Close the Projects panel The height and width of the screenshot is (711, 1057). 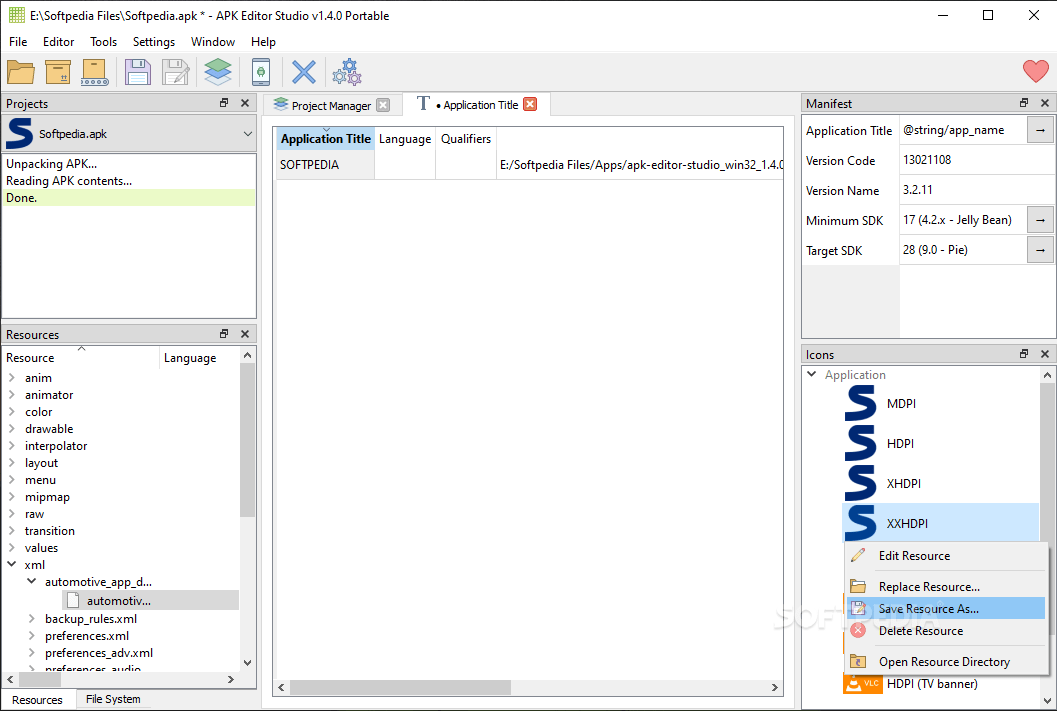245,103
